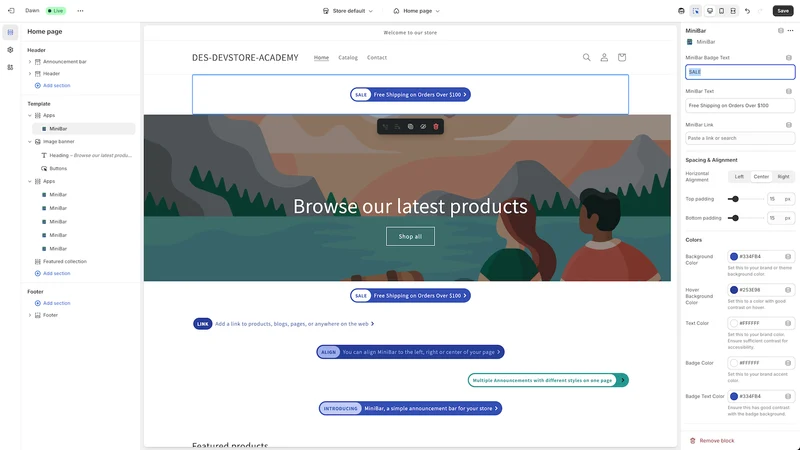
Task: Click Add section under Footer
Action: [x=53, y=303]
